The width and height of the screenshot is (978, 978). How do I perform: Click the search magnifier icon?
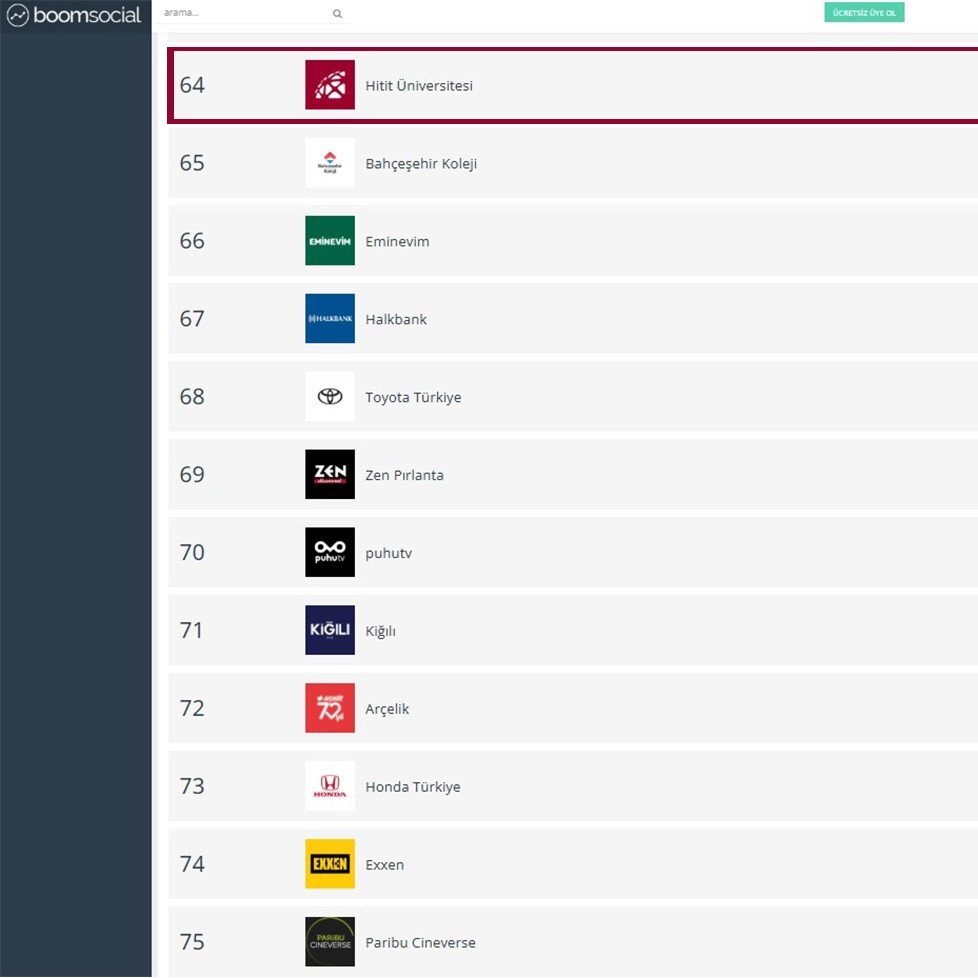point(337,14)
